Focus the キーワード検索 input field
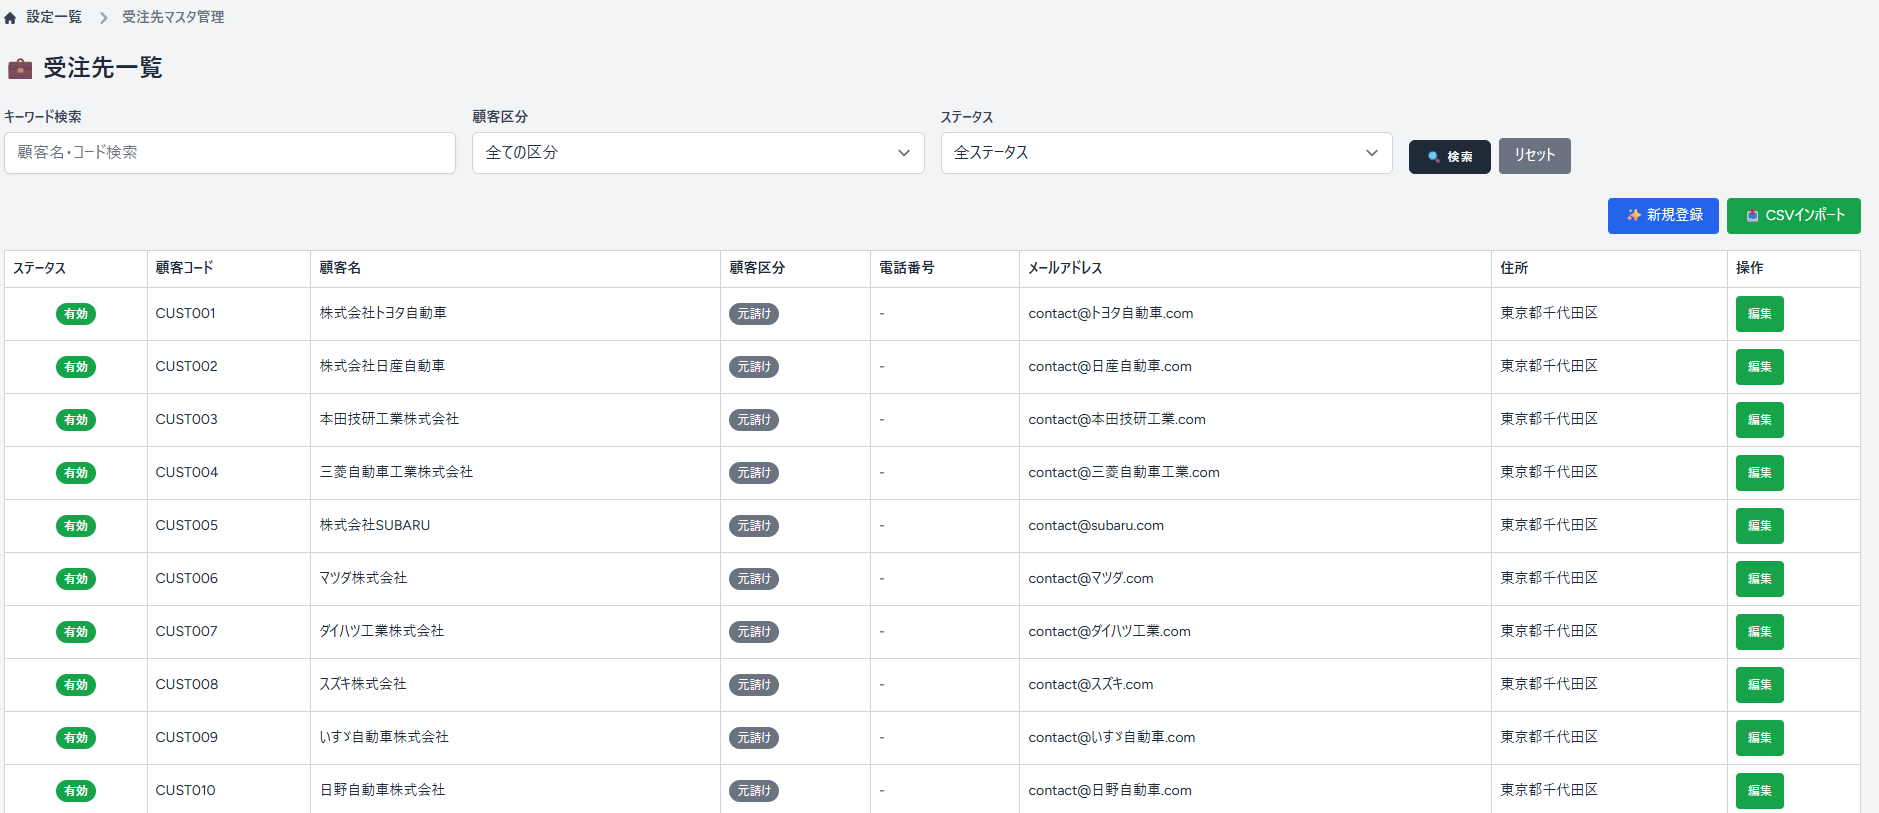The height and width of the screenshot is (813, 1879). [x=230, y=153]
